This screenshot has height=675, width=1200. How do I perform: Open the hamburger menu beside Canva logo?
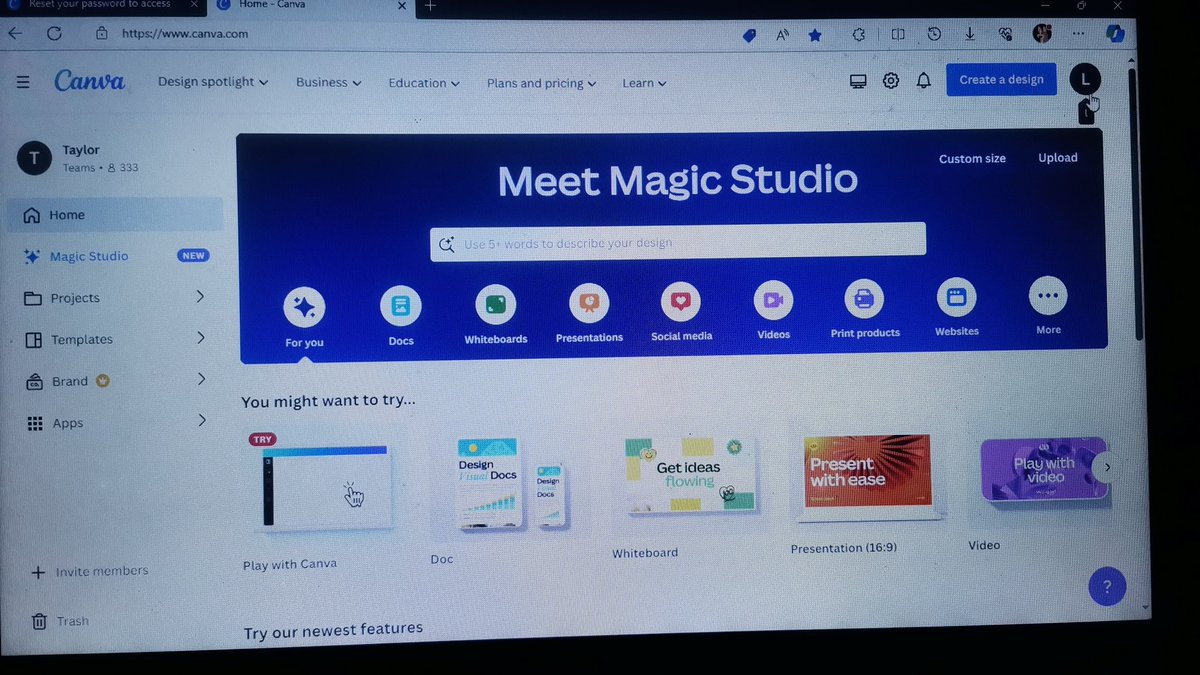[x=23, y=82]
